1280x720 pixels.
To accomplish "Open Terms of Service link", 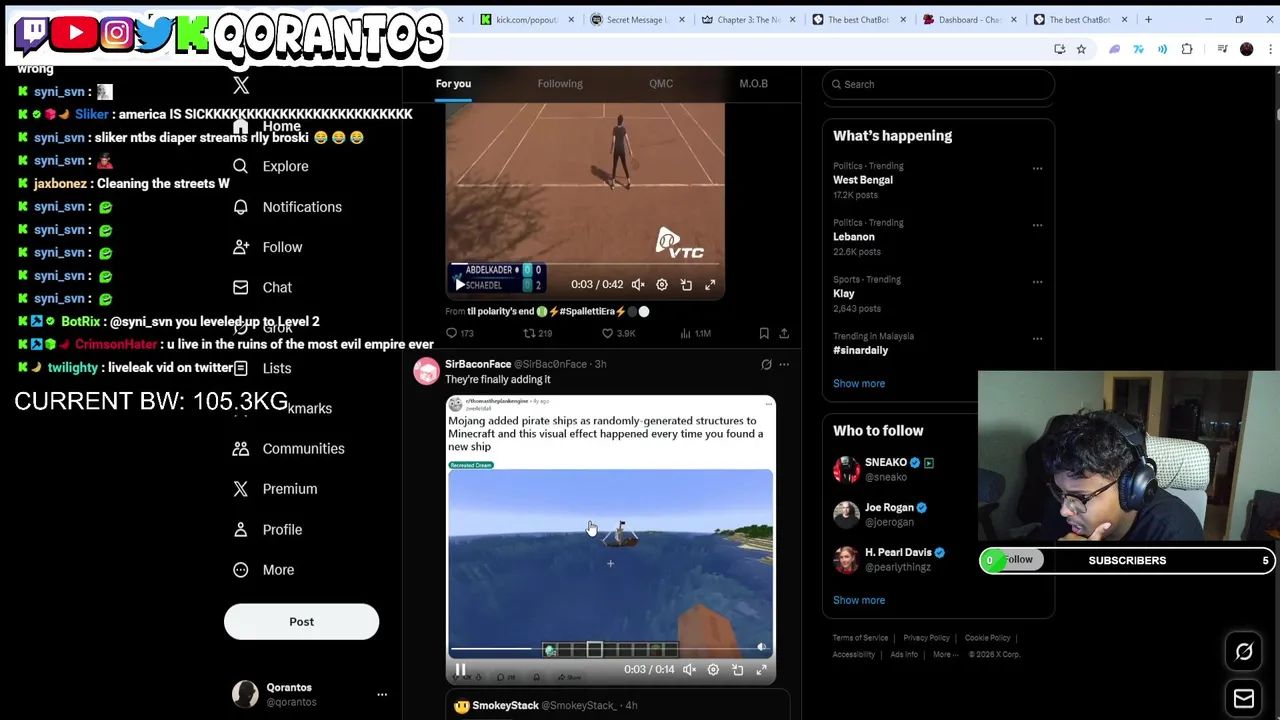I will point(860,638).
